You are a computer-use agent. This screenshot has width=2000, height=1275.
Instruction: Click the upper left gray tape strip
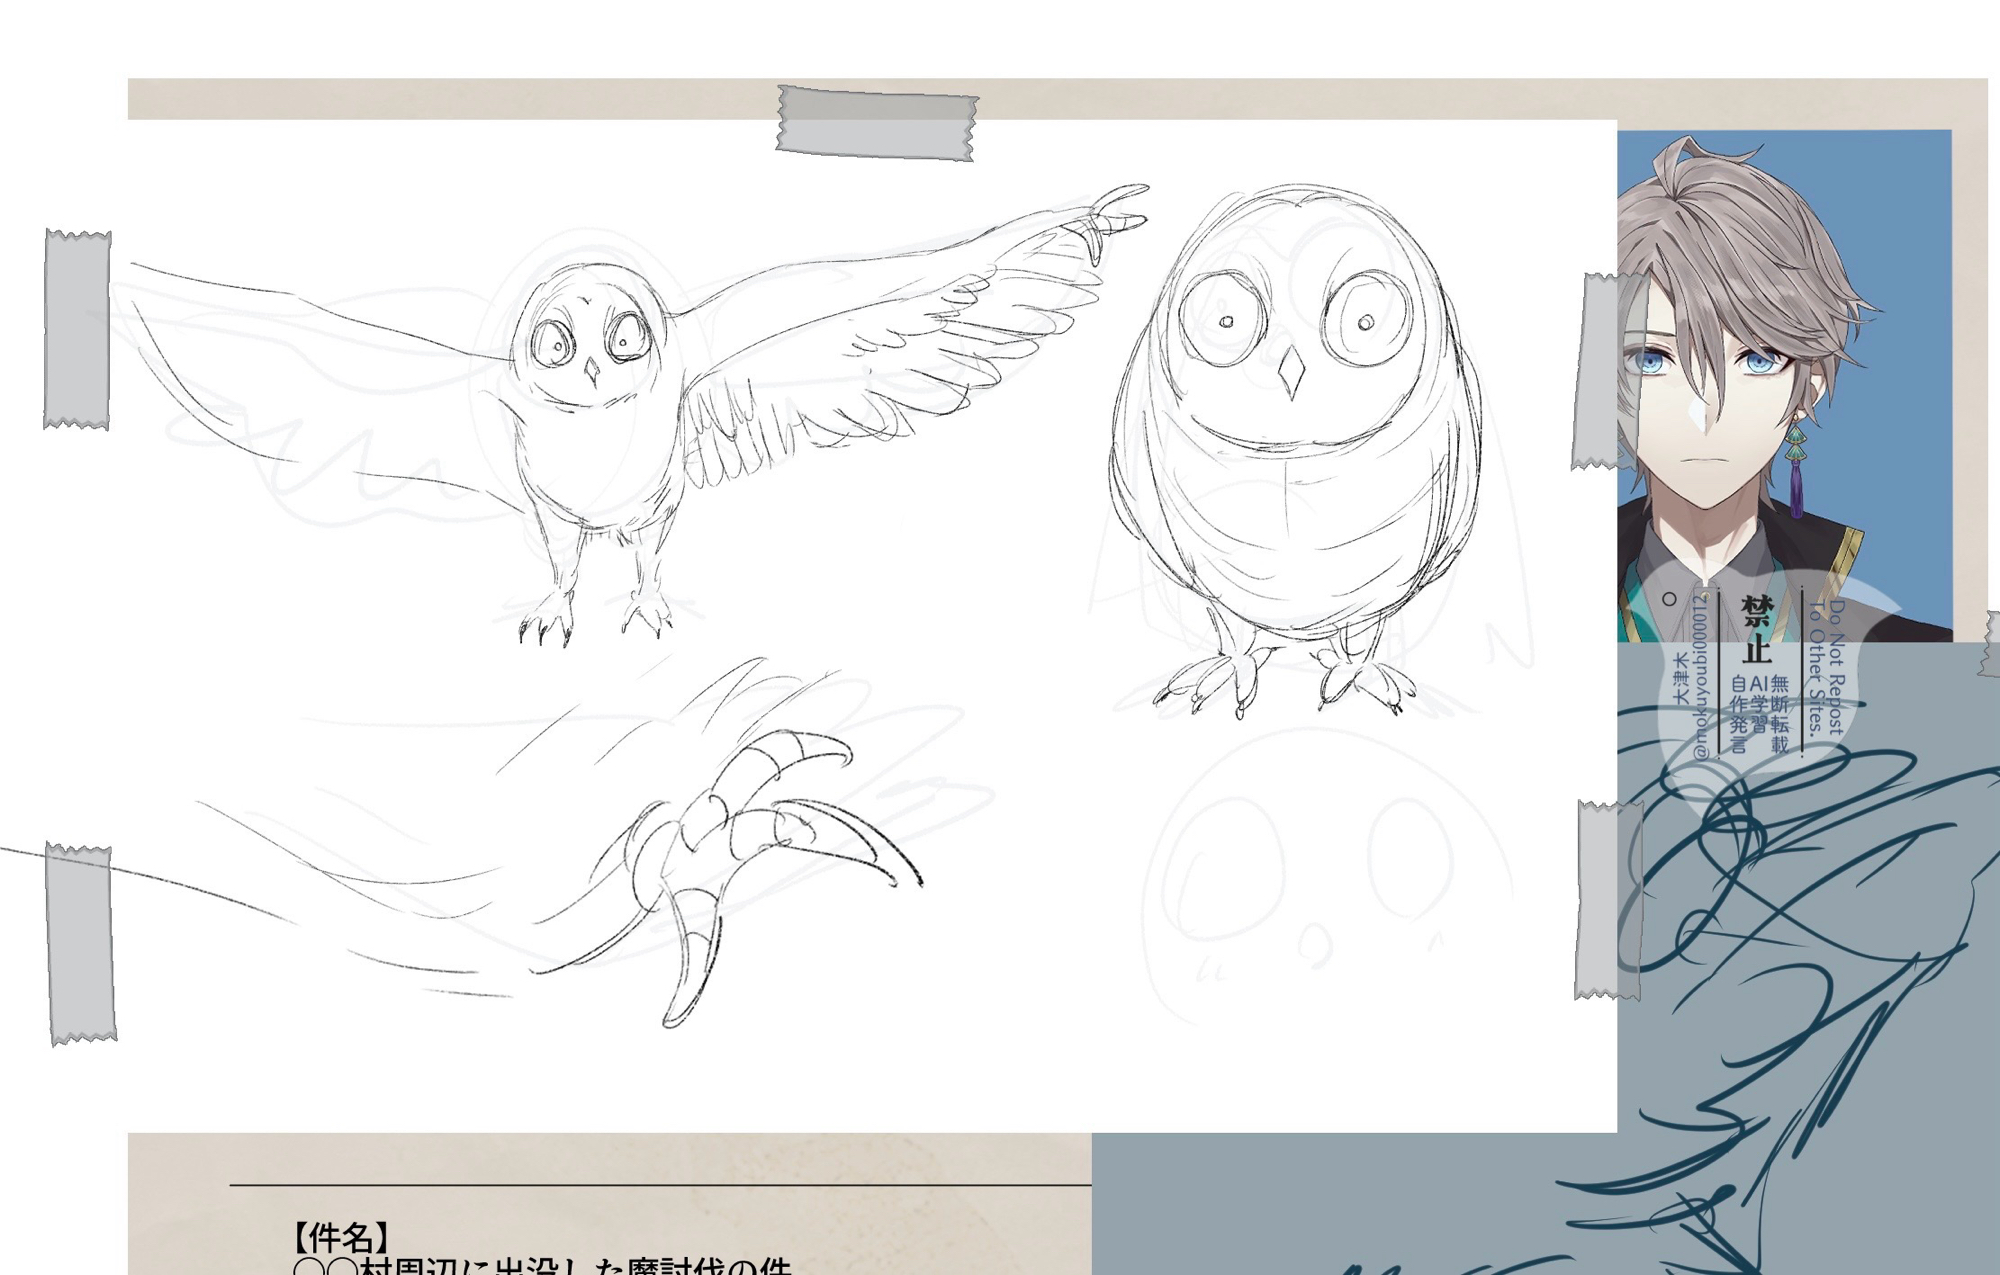pos(77,330)
